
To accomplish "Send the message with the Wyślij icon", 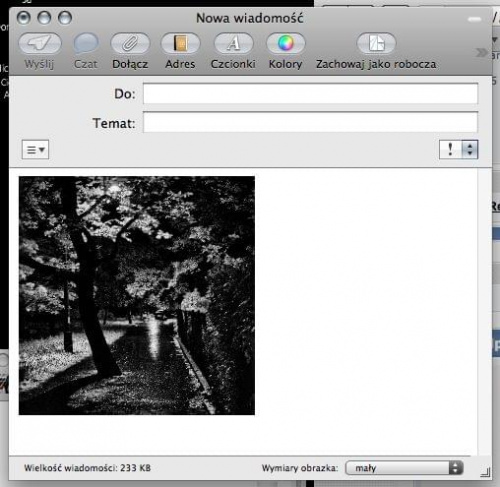I will click(40, 43).
